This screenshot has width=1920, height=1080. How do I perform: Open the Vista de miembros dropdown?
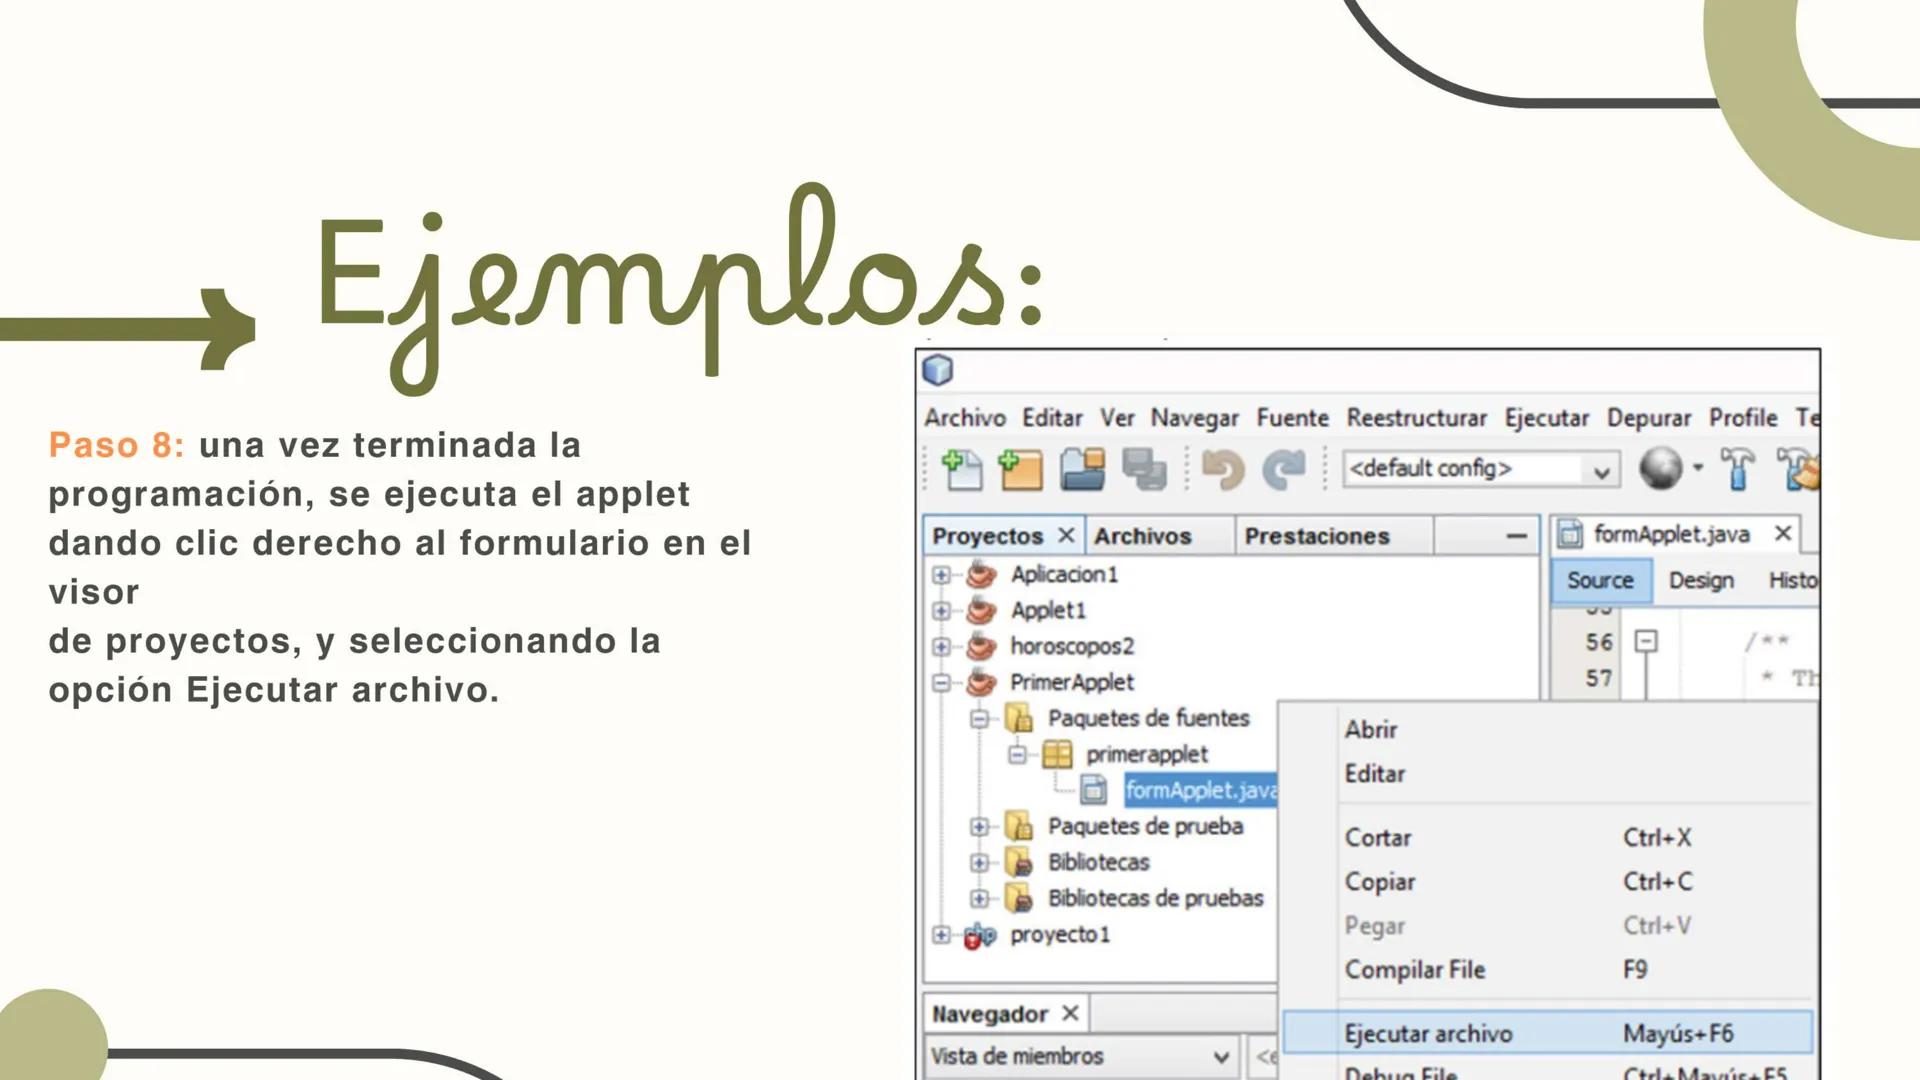click(1219, 1055)
